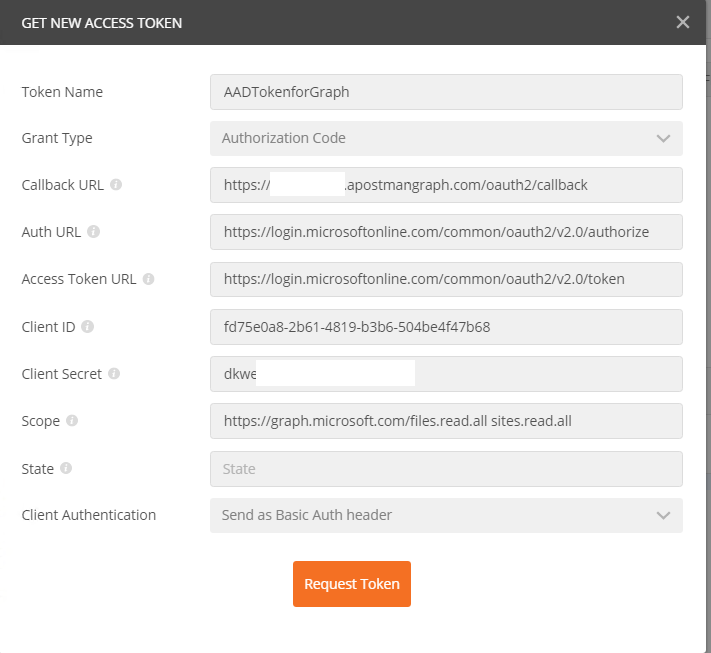Viewport: 711px width, 653px height.
Task: Select the Access Token URL field
Action: [446, 279]
